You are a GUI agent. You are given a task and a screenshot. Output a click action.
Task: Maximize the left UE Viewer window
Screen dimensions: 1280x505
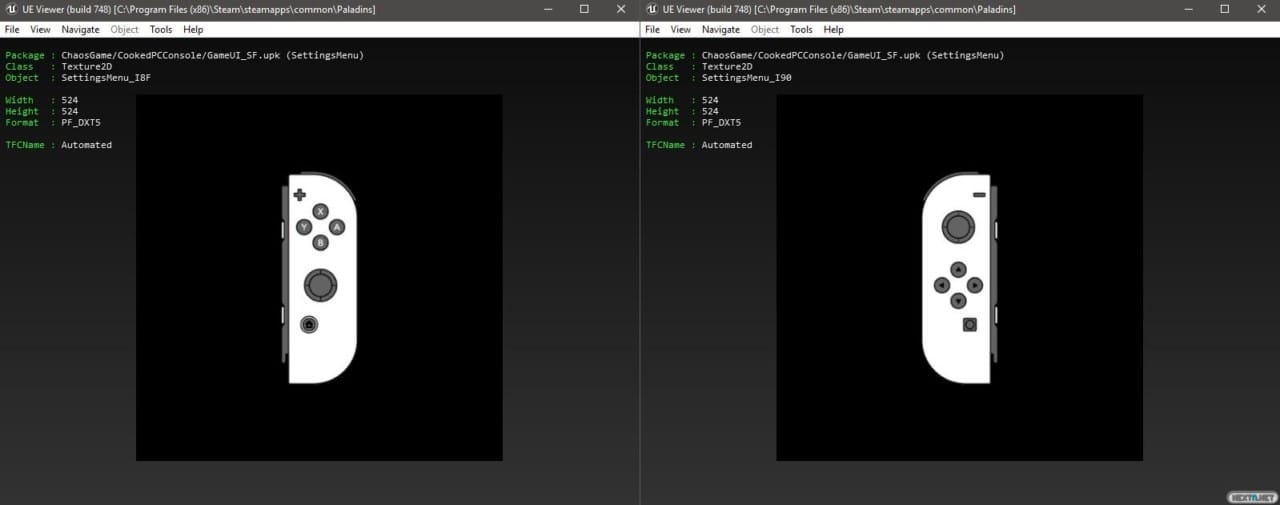pyautogui.click(x=584, y=9)
